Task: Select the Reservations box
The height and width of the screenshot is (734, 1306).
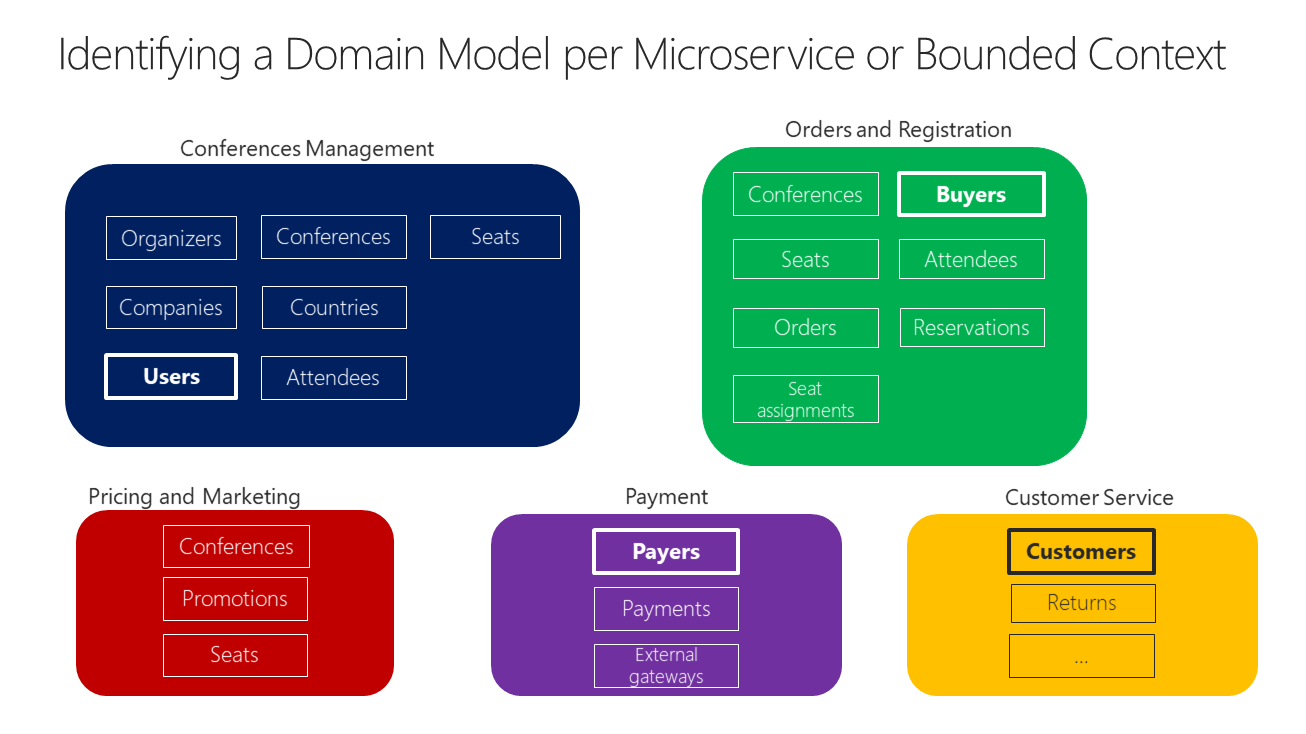Action: [971, 327]
